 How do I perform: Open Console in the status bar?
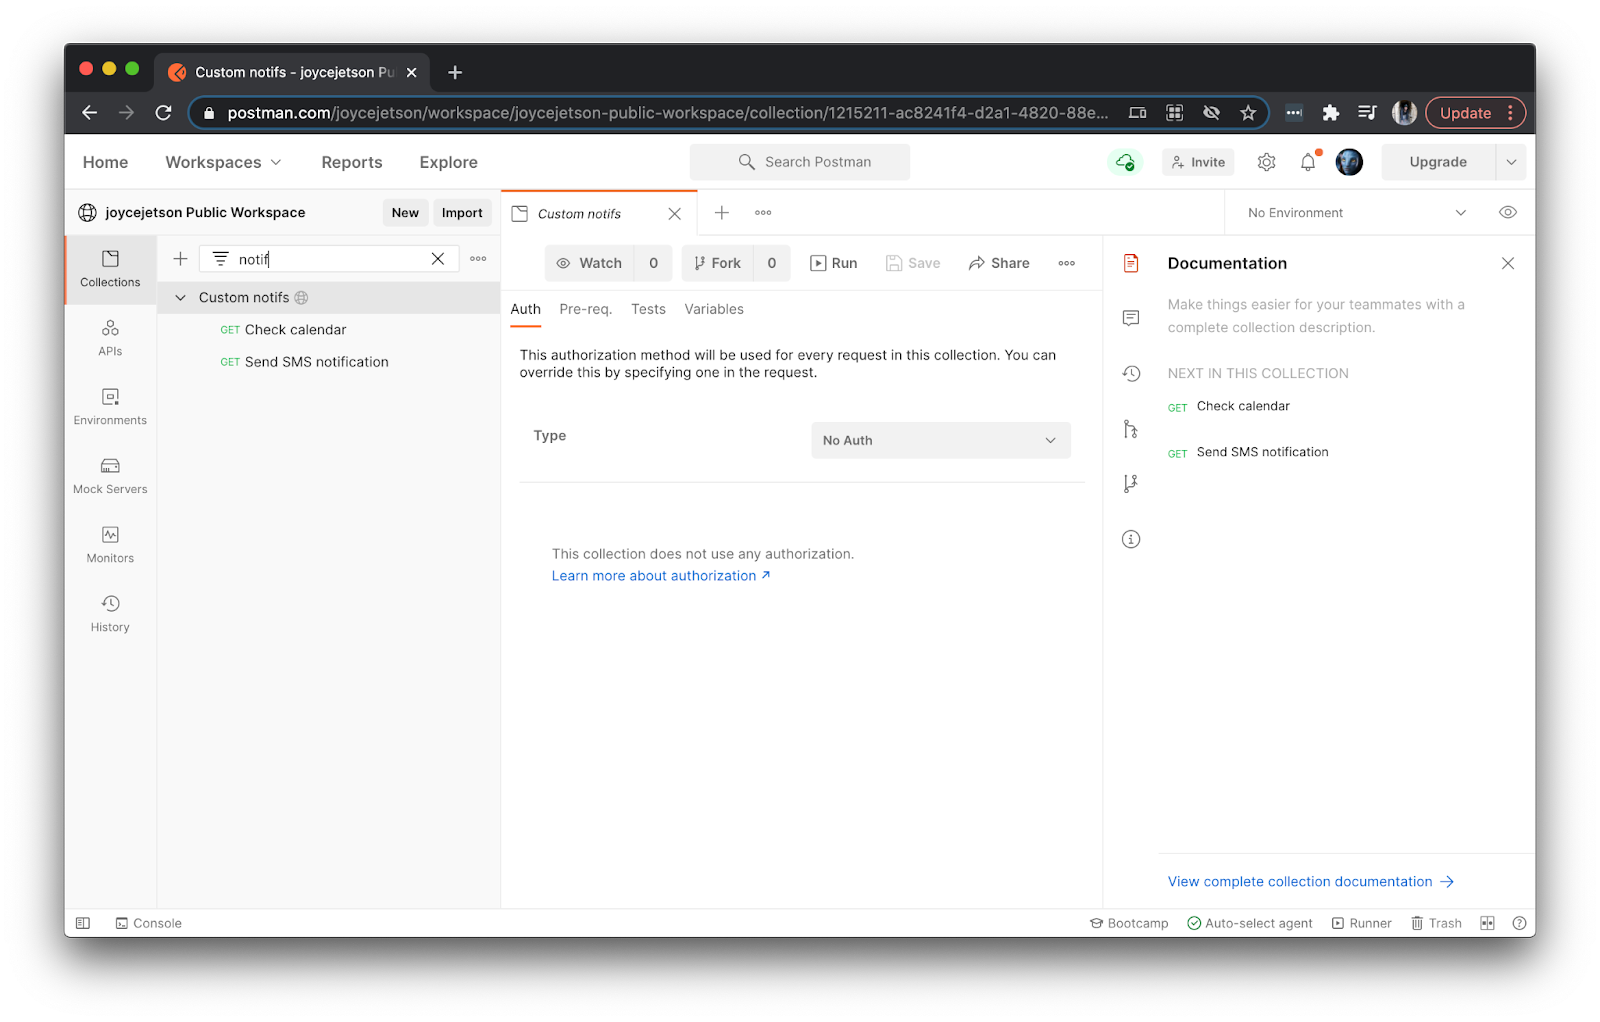pyautogui.click(x=148, y=923)
